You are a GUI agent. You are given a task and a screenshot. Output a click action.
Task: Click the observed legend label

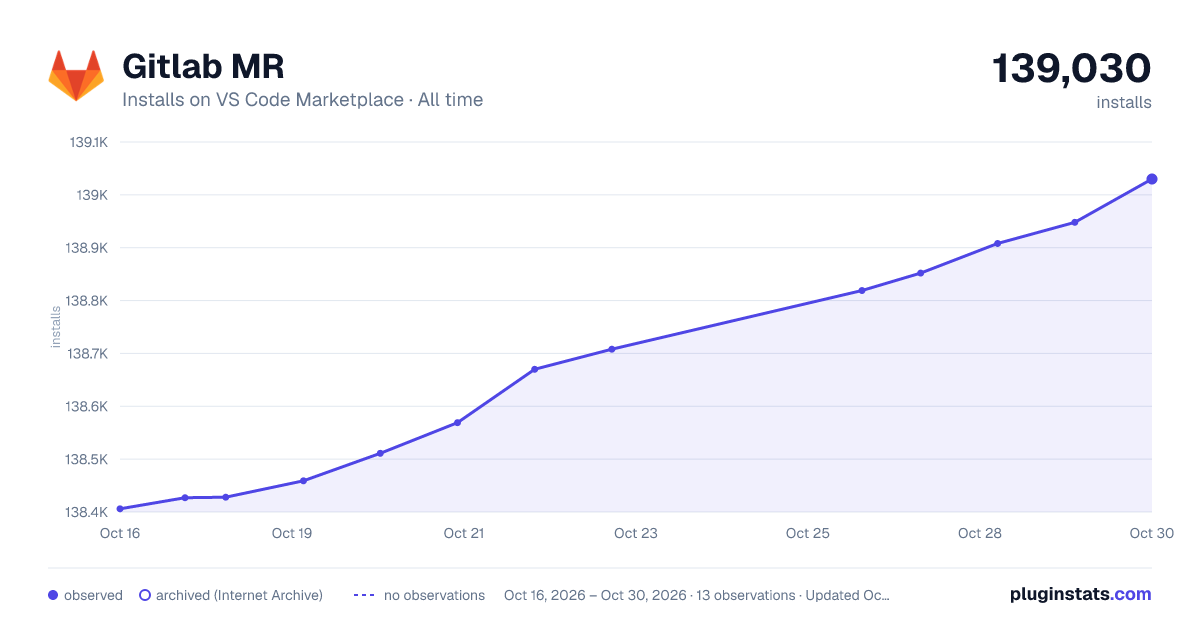93,595
